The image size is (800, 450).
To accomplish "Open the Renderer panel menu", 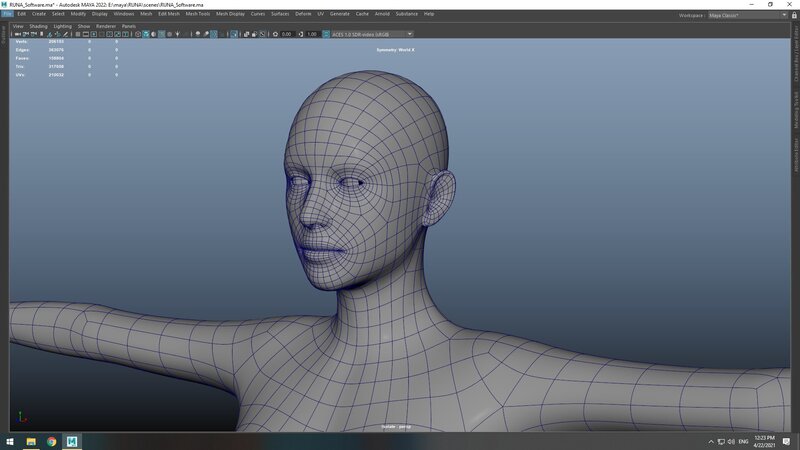I will [106, 26].
